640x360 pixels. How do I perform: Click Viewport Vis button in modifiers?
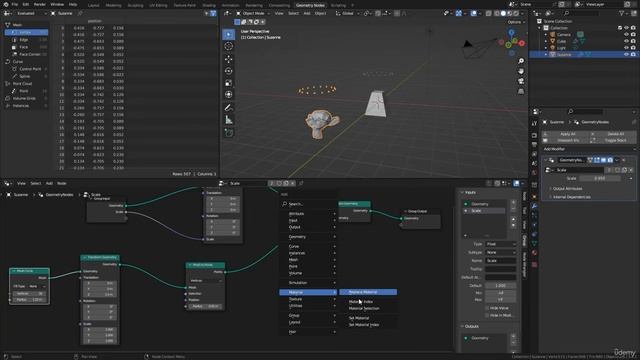[564, 140]
